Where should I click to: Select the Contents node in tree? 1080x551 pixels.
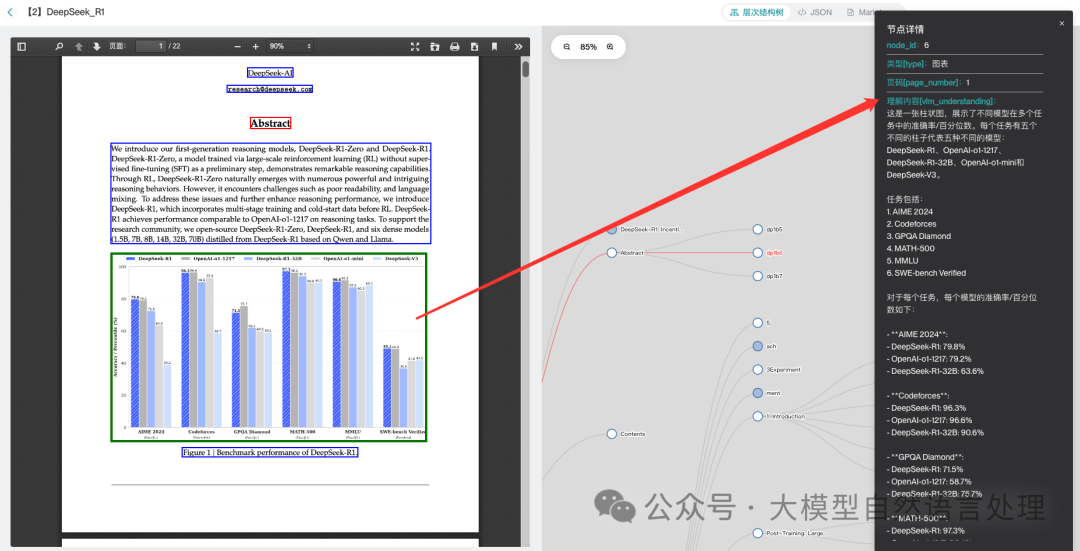pos(611,434)
